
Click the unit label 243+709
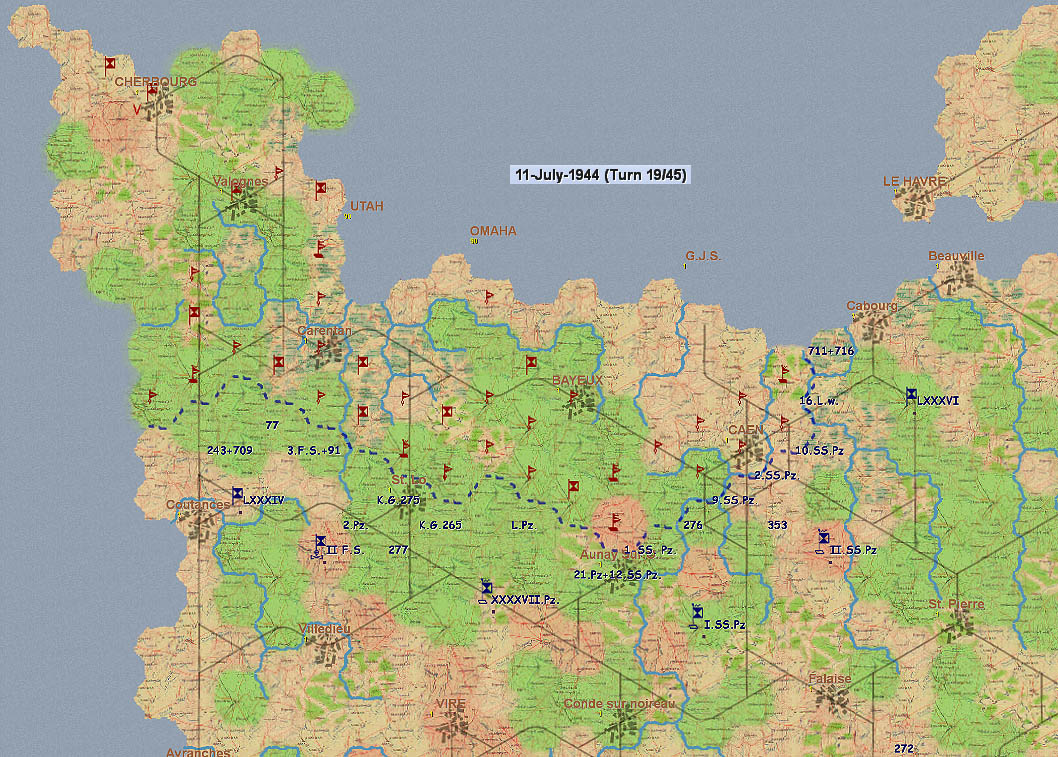tap(229, 450)
